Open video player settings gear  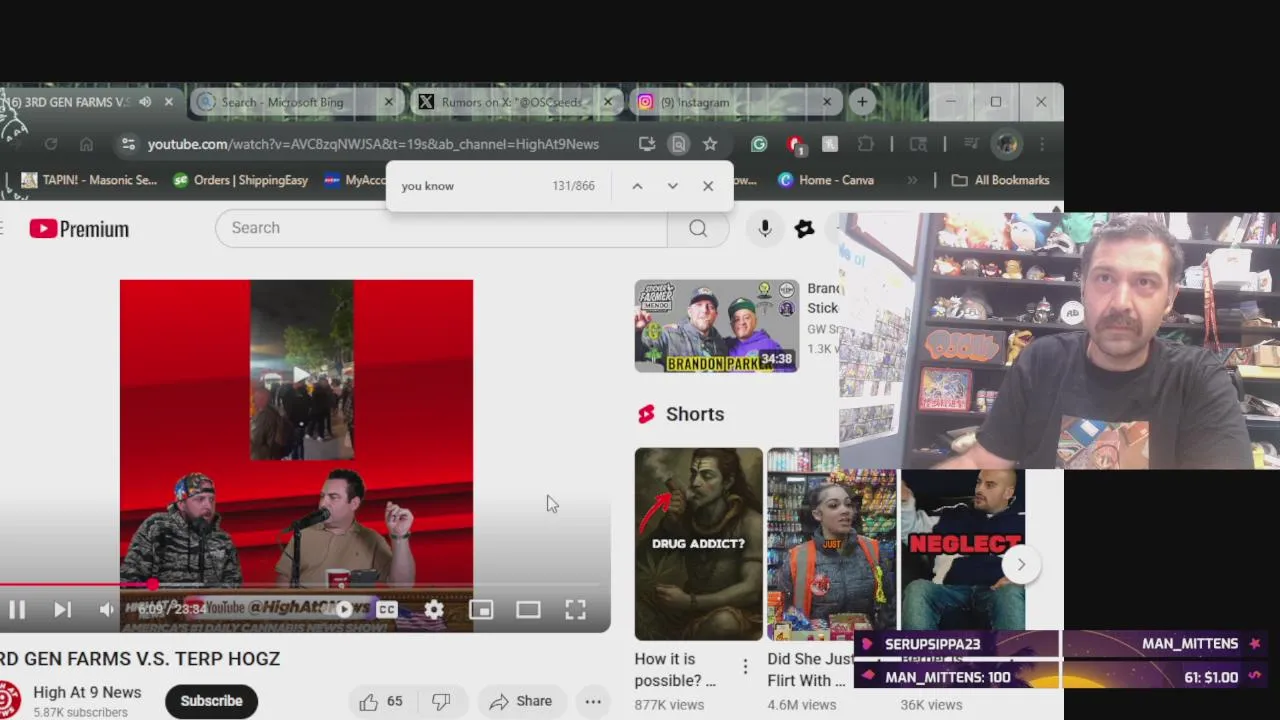pos(434,609)
